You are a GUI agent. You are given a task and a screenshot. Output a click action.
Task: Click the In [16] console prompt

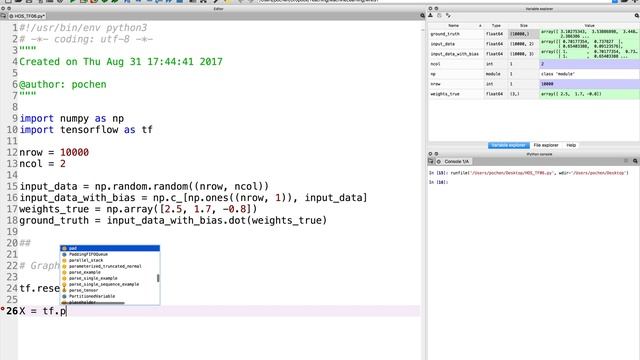pos(438,182)
